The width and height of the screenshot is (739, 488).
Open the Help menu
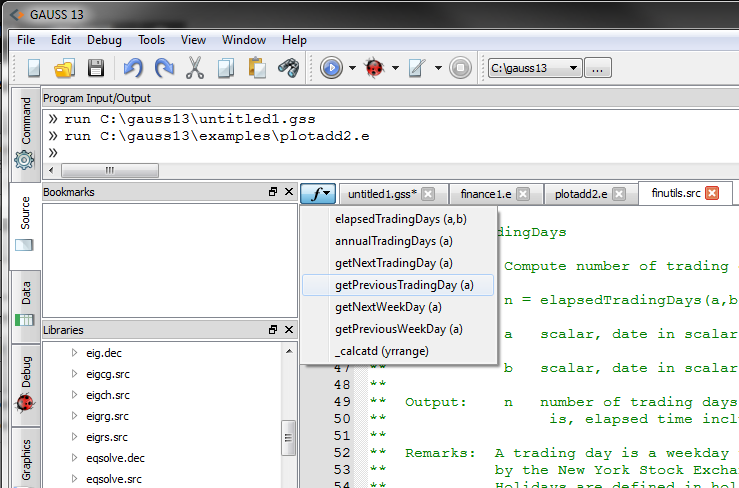point(294,40)
